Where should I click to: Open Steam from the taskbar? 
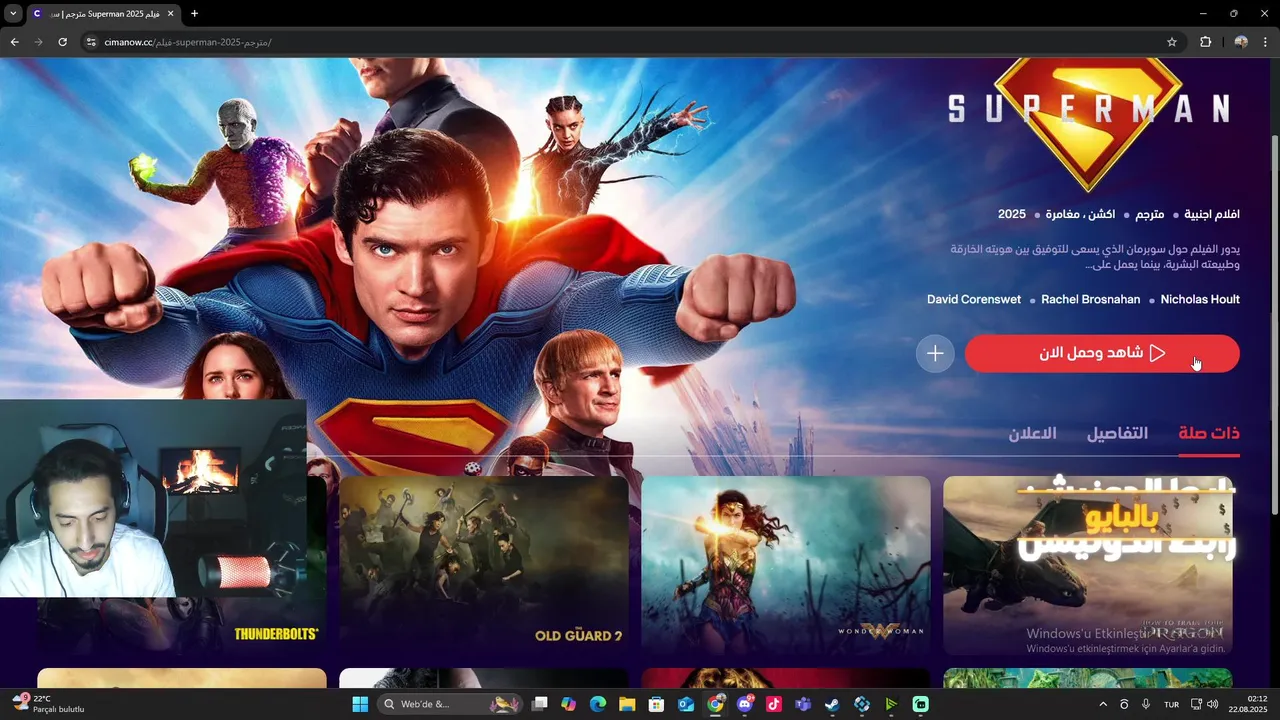pyautogui.click(x=832, y=704)
